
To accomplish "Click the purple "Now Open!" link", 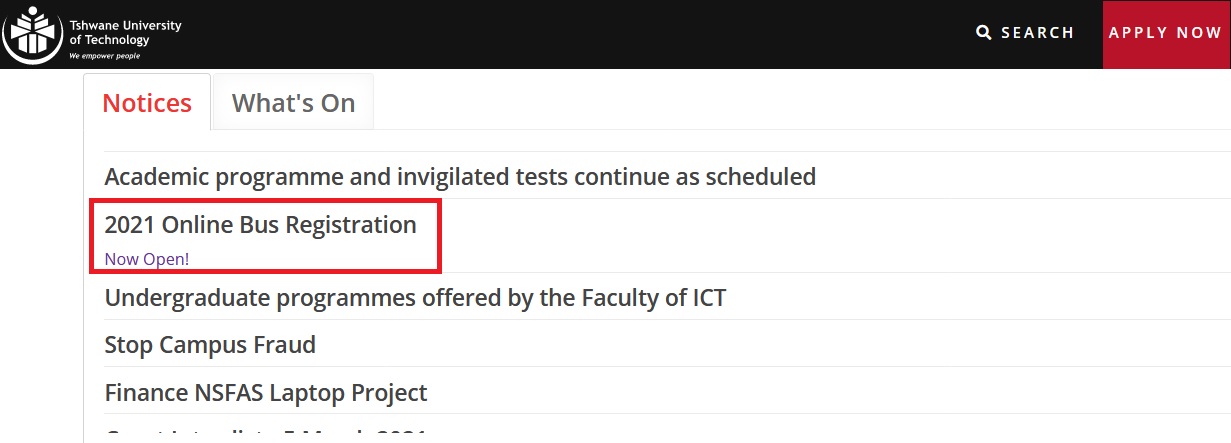I will [x=146, y=259].
